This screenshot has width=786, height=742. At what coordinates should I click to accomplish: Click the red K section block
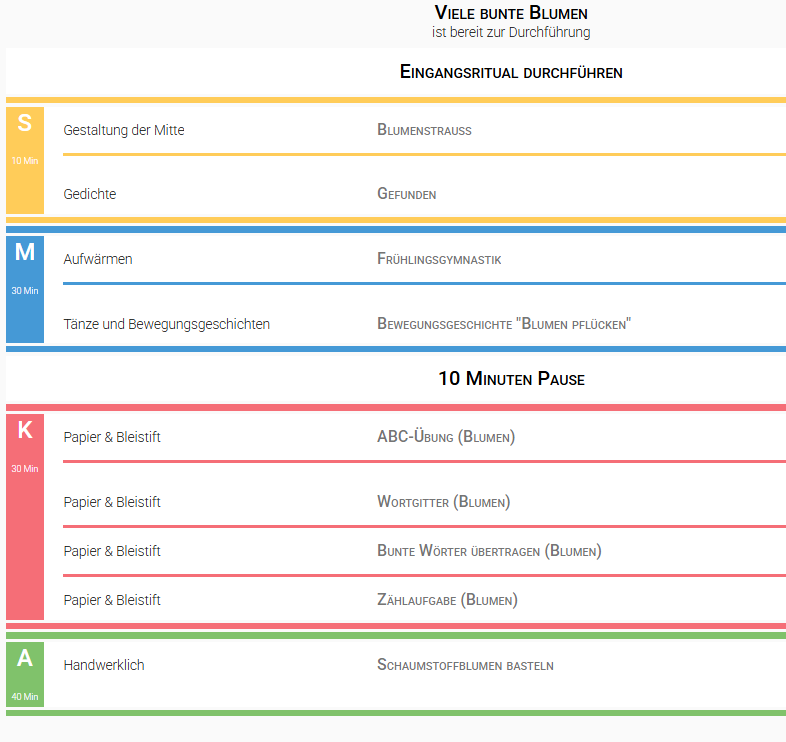[25, 517]
